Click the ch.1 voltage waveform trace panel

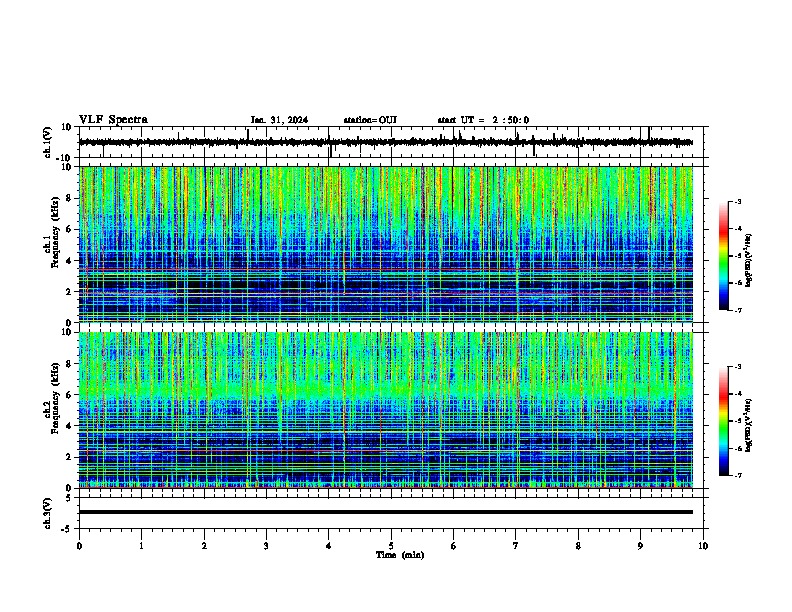391,142
